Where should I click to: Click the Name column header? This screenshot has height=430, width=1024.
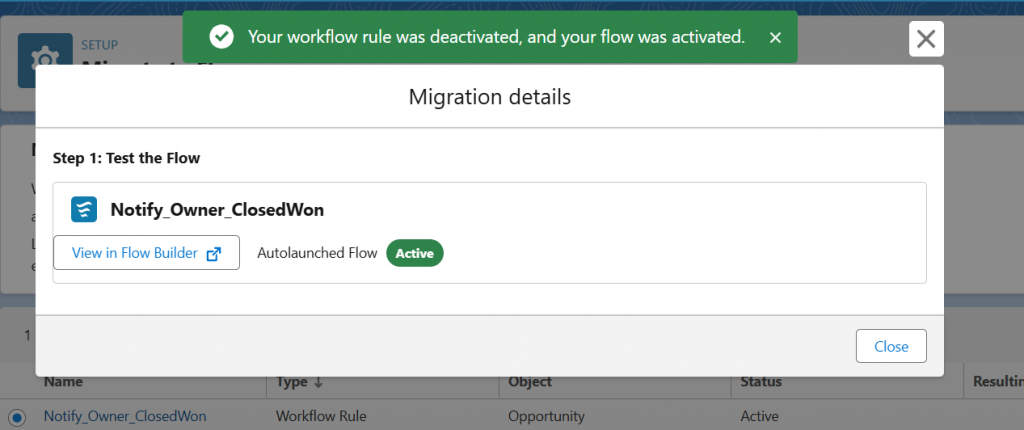(x=63, y=382)
